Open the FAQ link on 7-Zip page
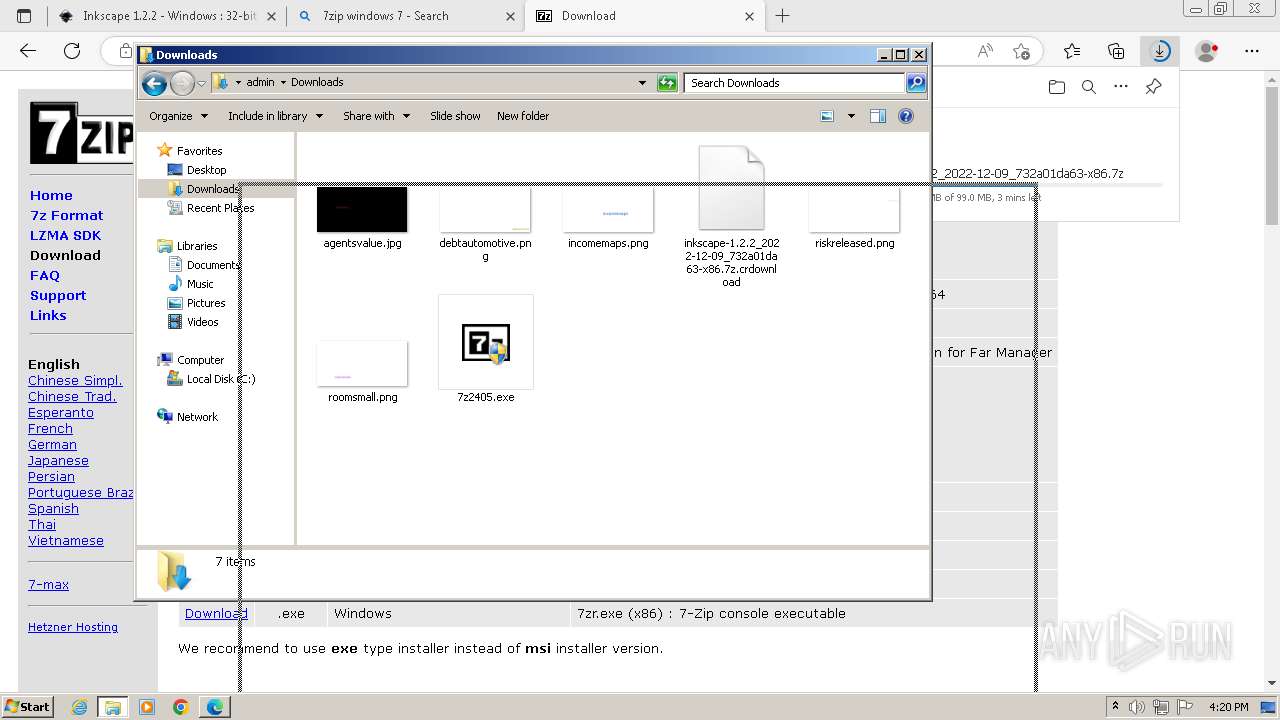Image resolution: width=1280 pixels, height=720 pixels. click(x=45, y=275)
